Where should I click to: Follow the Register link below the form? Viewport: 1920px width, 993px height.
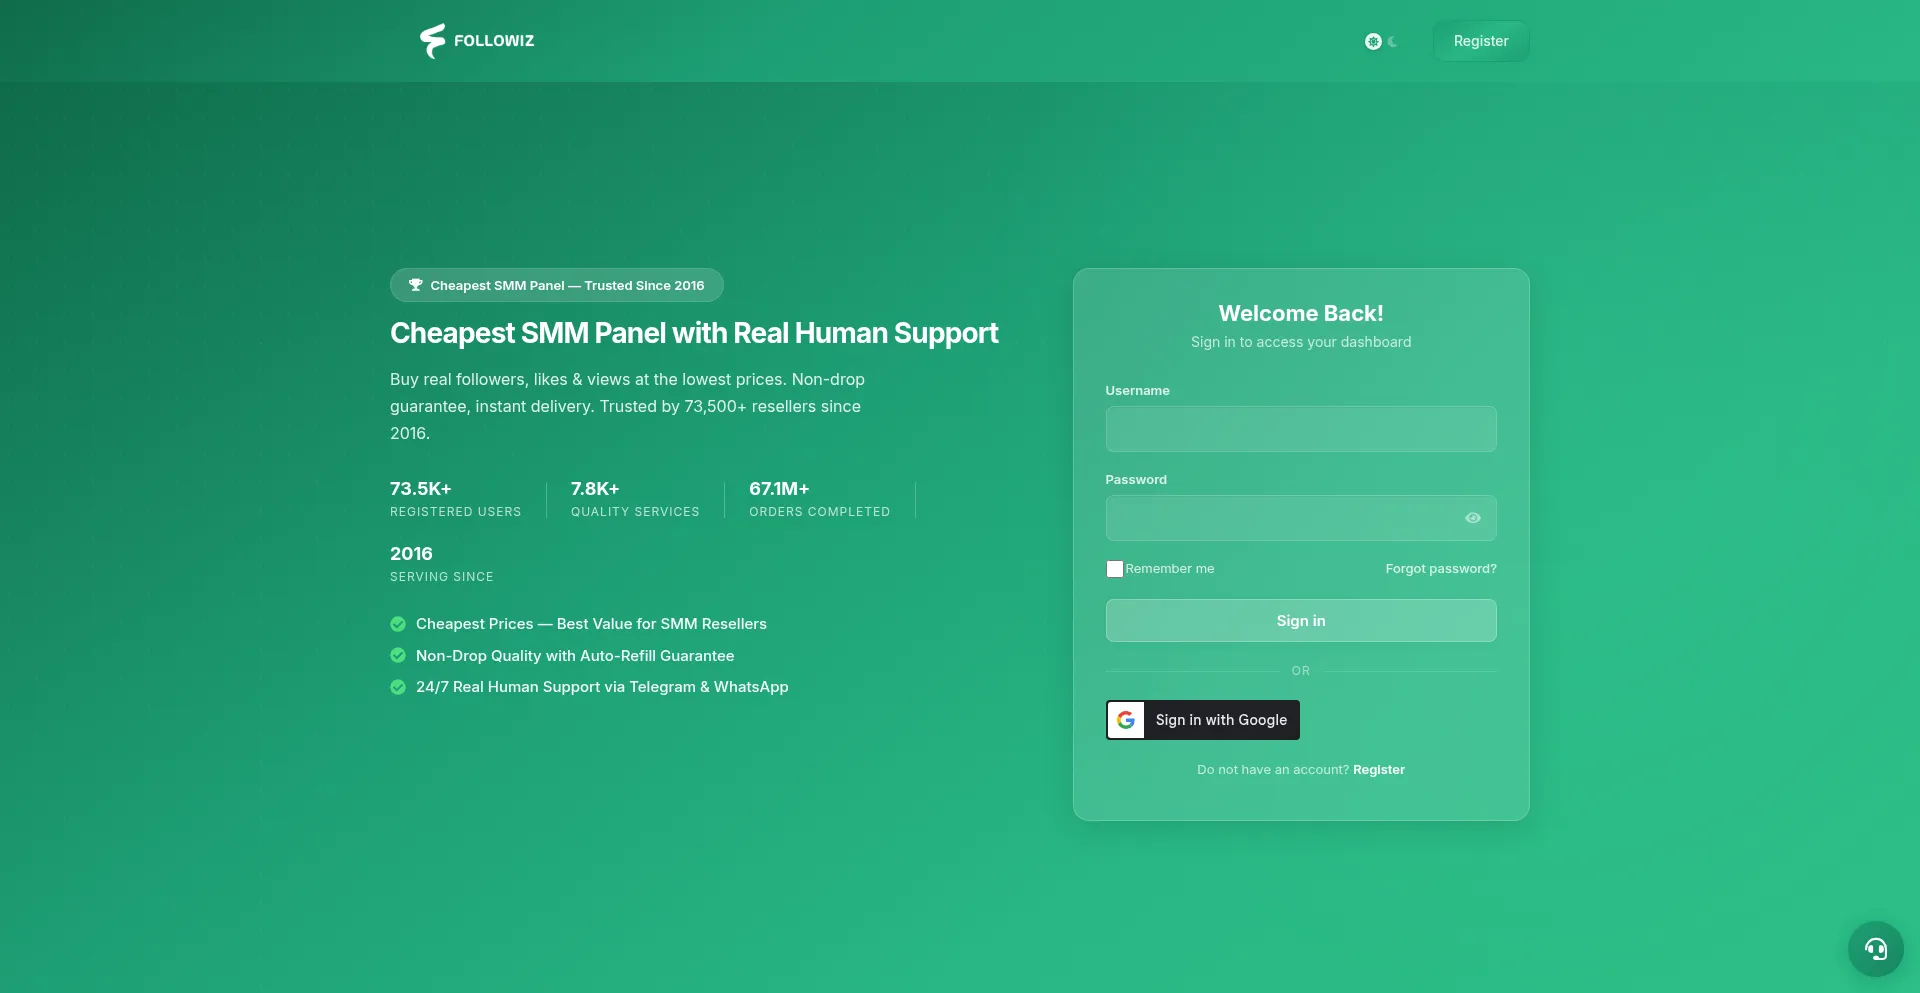tap(1379, 770)
